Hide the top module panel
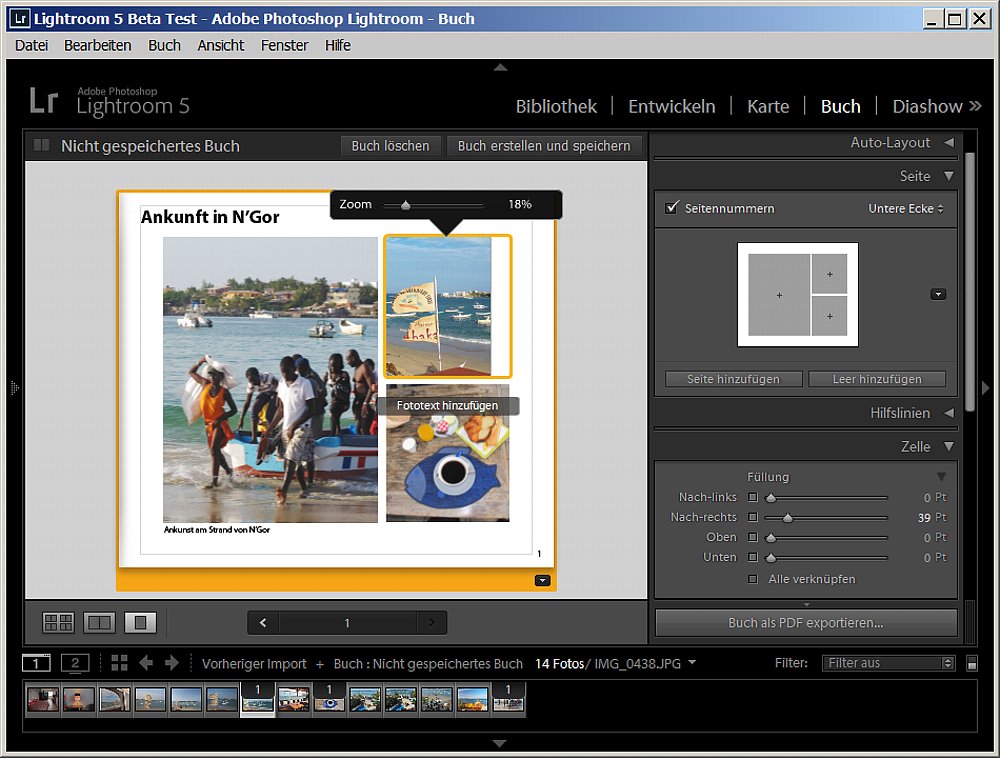Viewport: 1000px width, 758px height. coord(501,67)
